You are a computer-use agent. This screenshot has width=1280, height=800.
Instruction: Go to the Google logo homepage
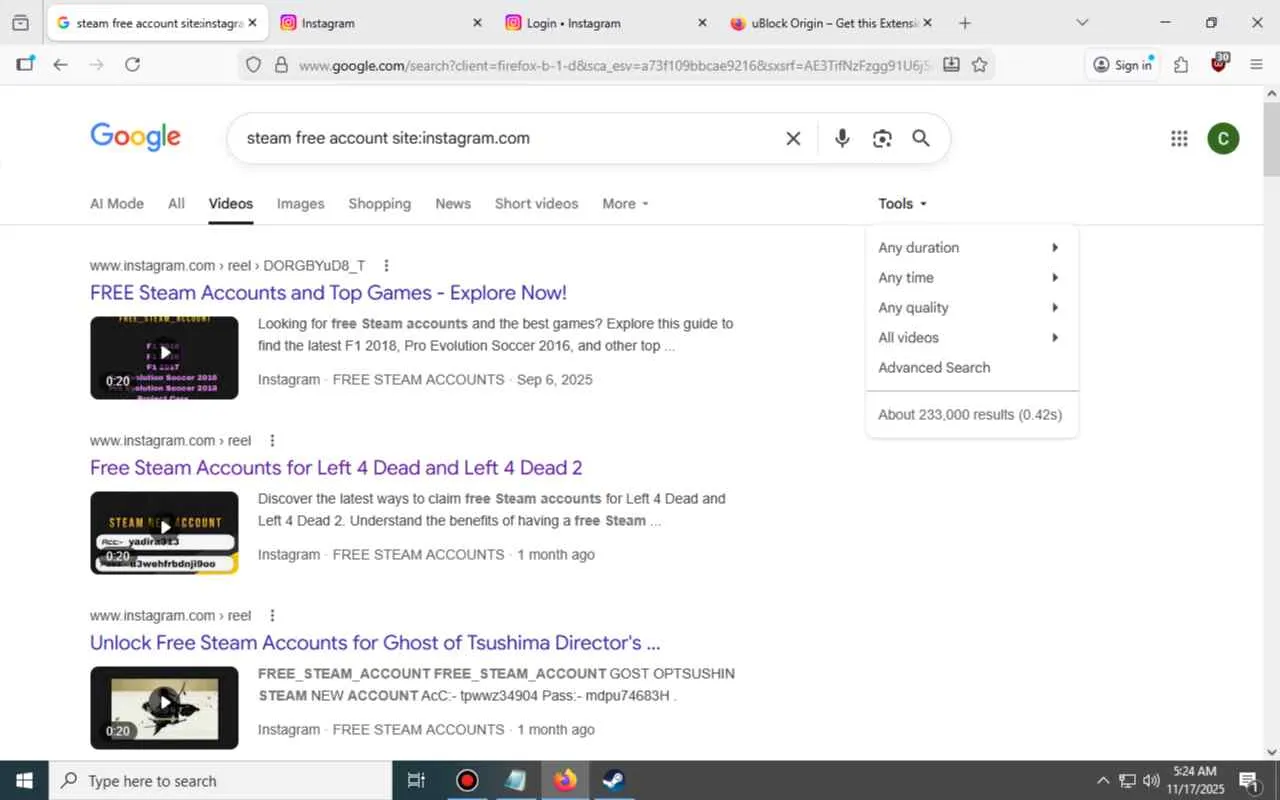click(x=135, y=137)
